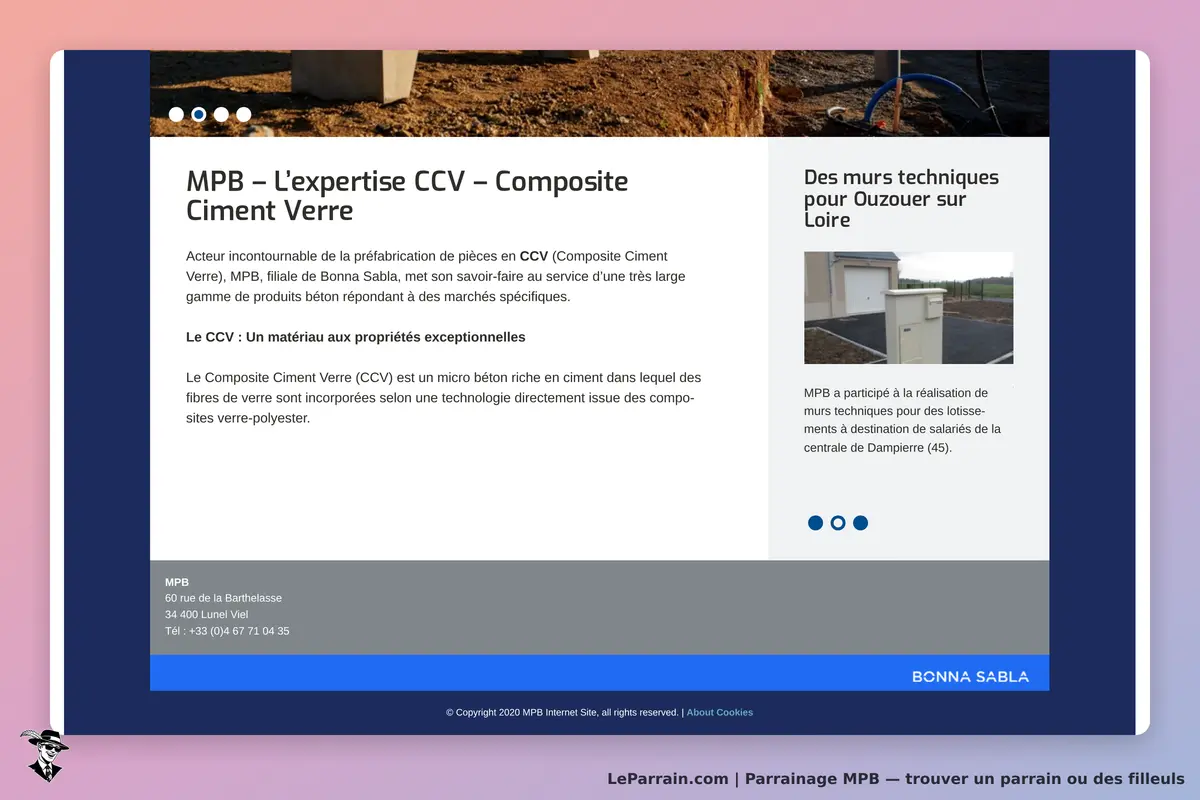1200x800 pixels.
Task: Click the address line 60 rue de la Barthelasse
Action: point(223,598)
